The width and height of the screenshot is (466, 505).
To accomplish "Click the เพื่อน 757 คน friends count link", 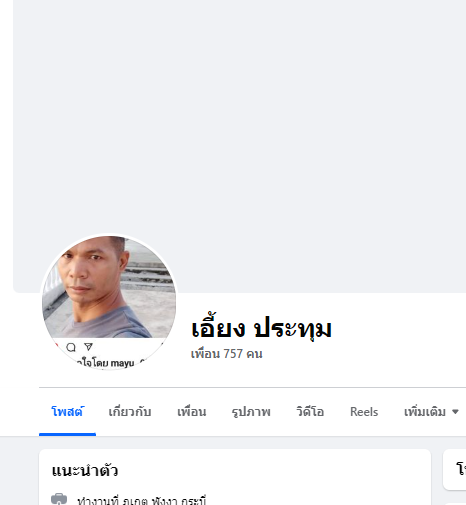I will click(x=227, y=354).
